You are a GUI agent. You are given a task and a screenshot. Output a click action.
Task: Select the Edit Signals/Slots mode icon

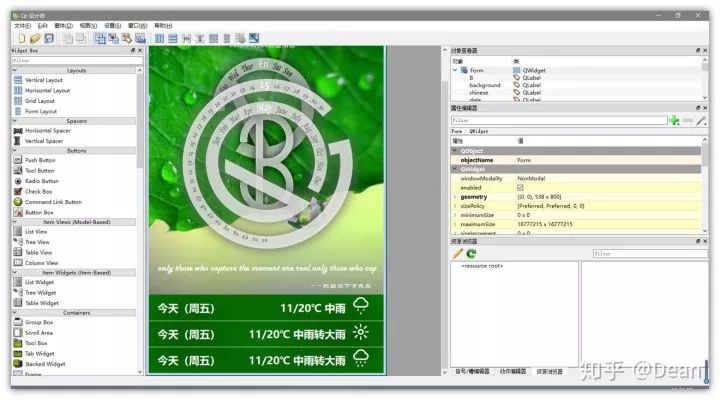113,39
